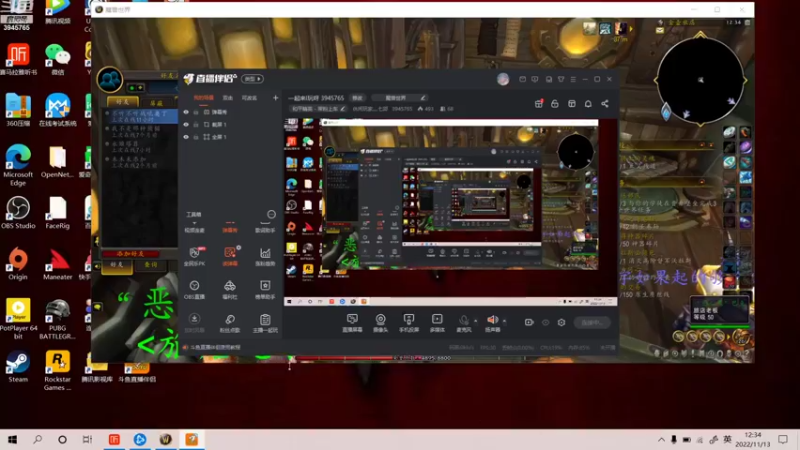Click the live preview thumbnail in Douyu

tap(451, 212)
